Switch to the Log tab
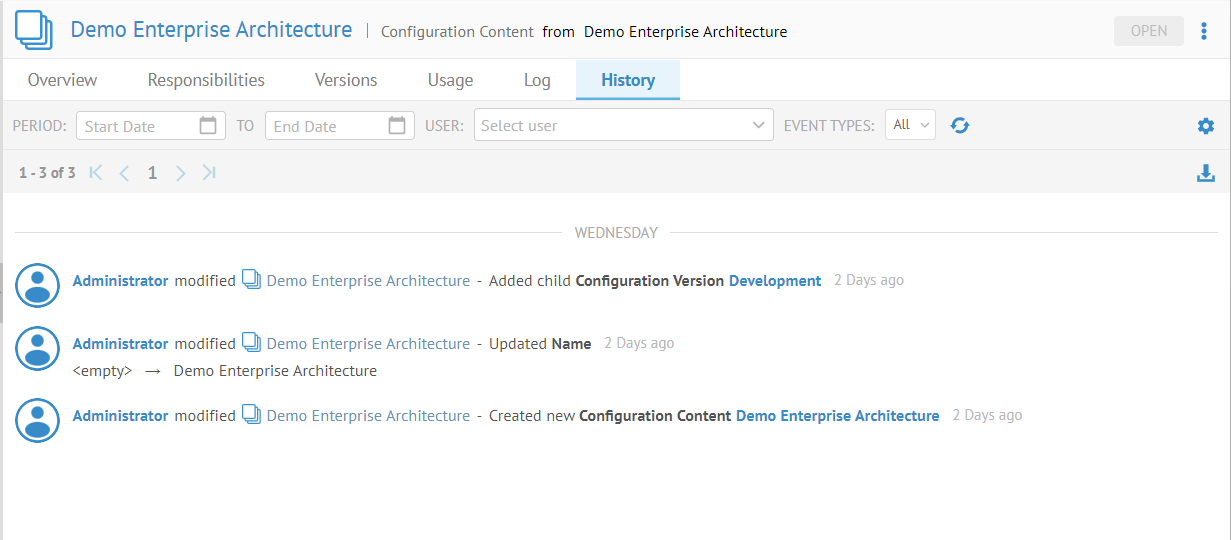Viewport: 1231px width, 540px height. click(x=537, y=80)
